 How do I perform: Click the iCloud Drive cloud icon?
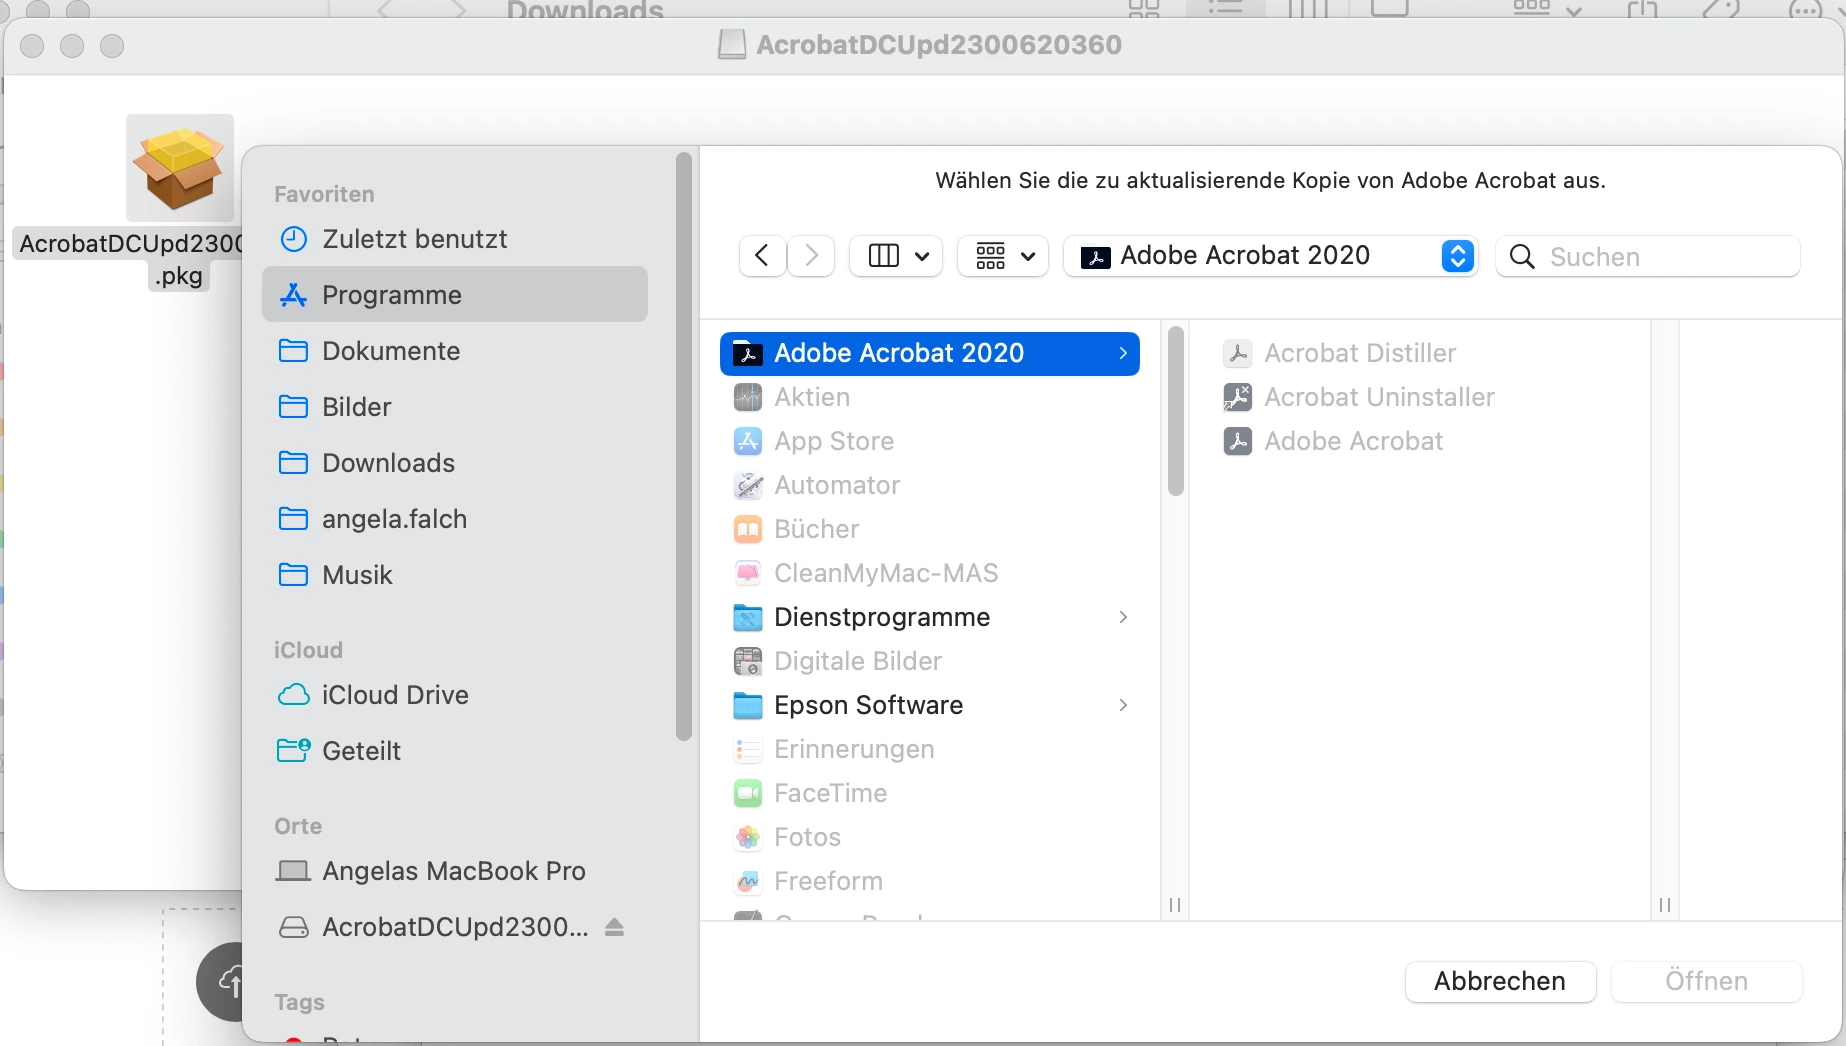click(x=293, y=695)
